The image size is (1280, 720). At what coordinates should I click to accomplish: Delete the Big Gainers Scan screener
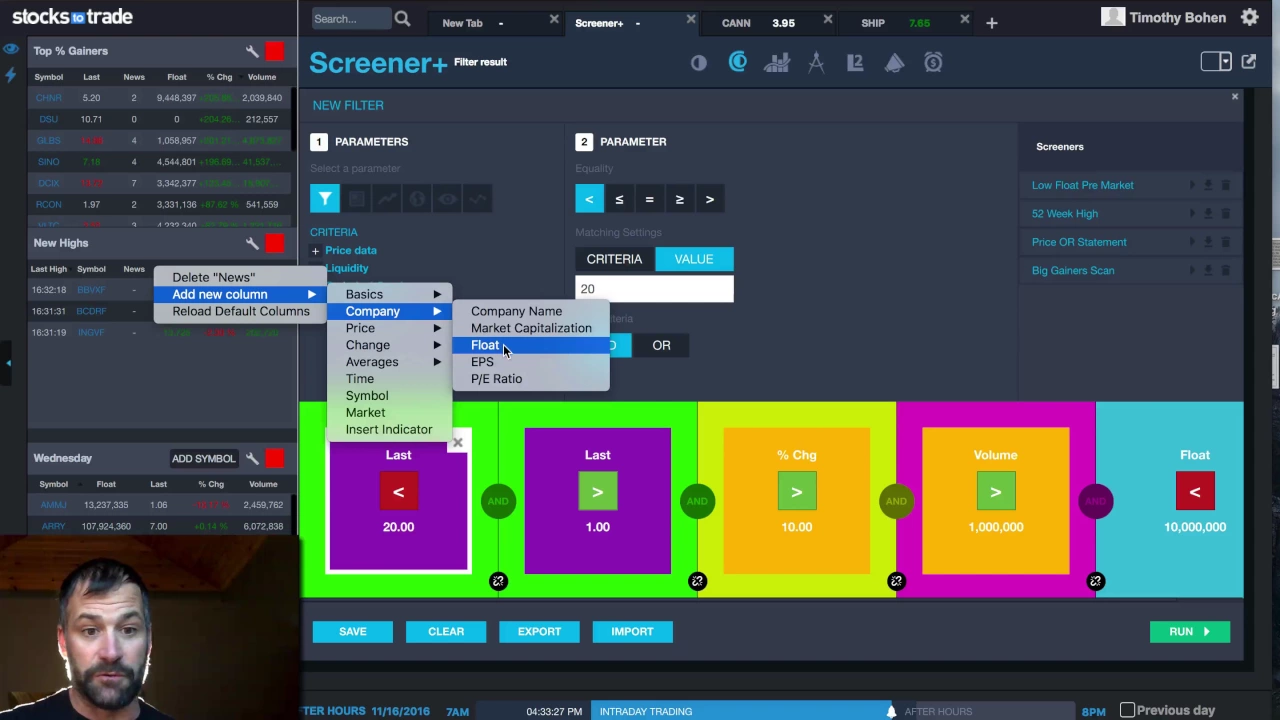coord(1225,271)
